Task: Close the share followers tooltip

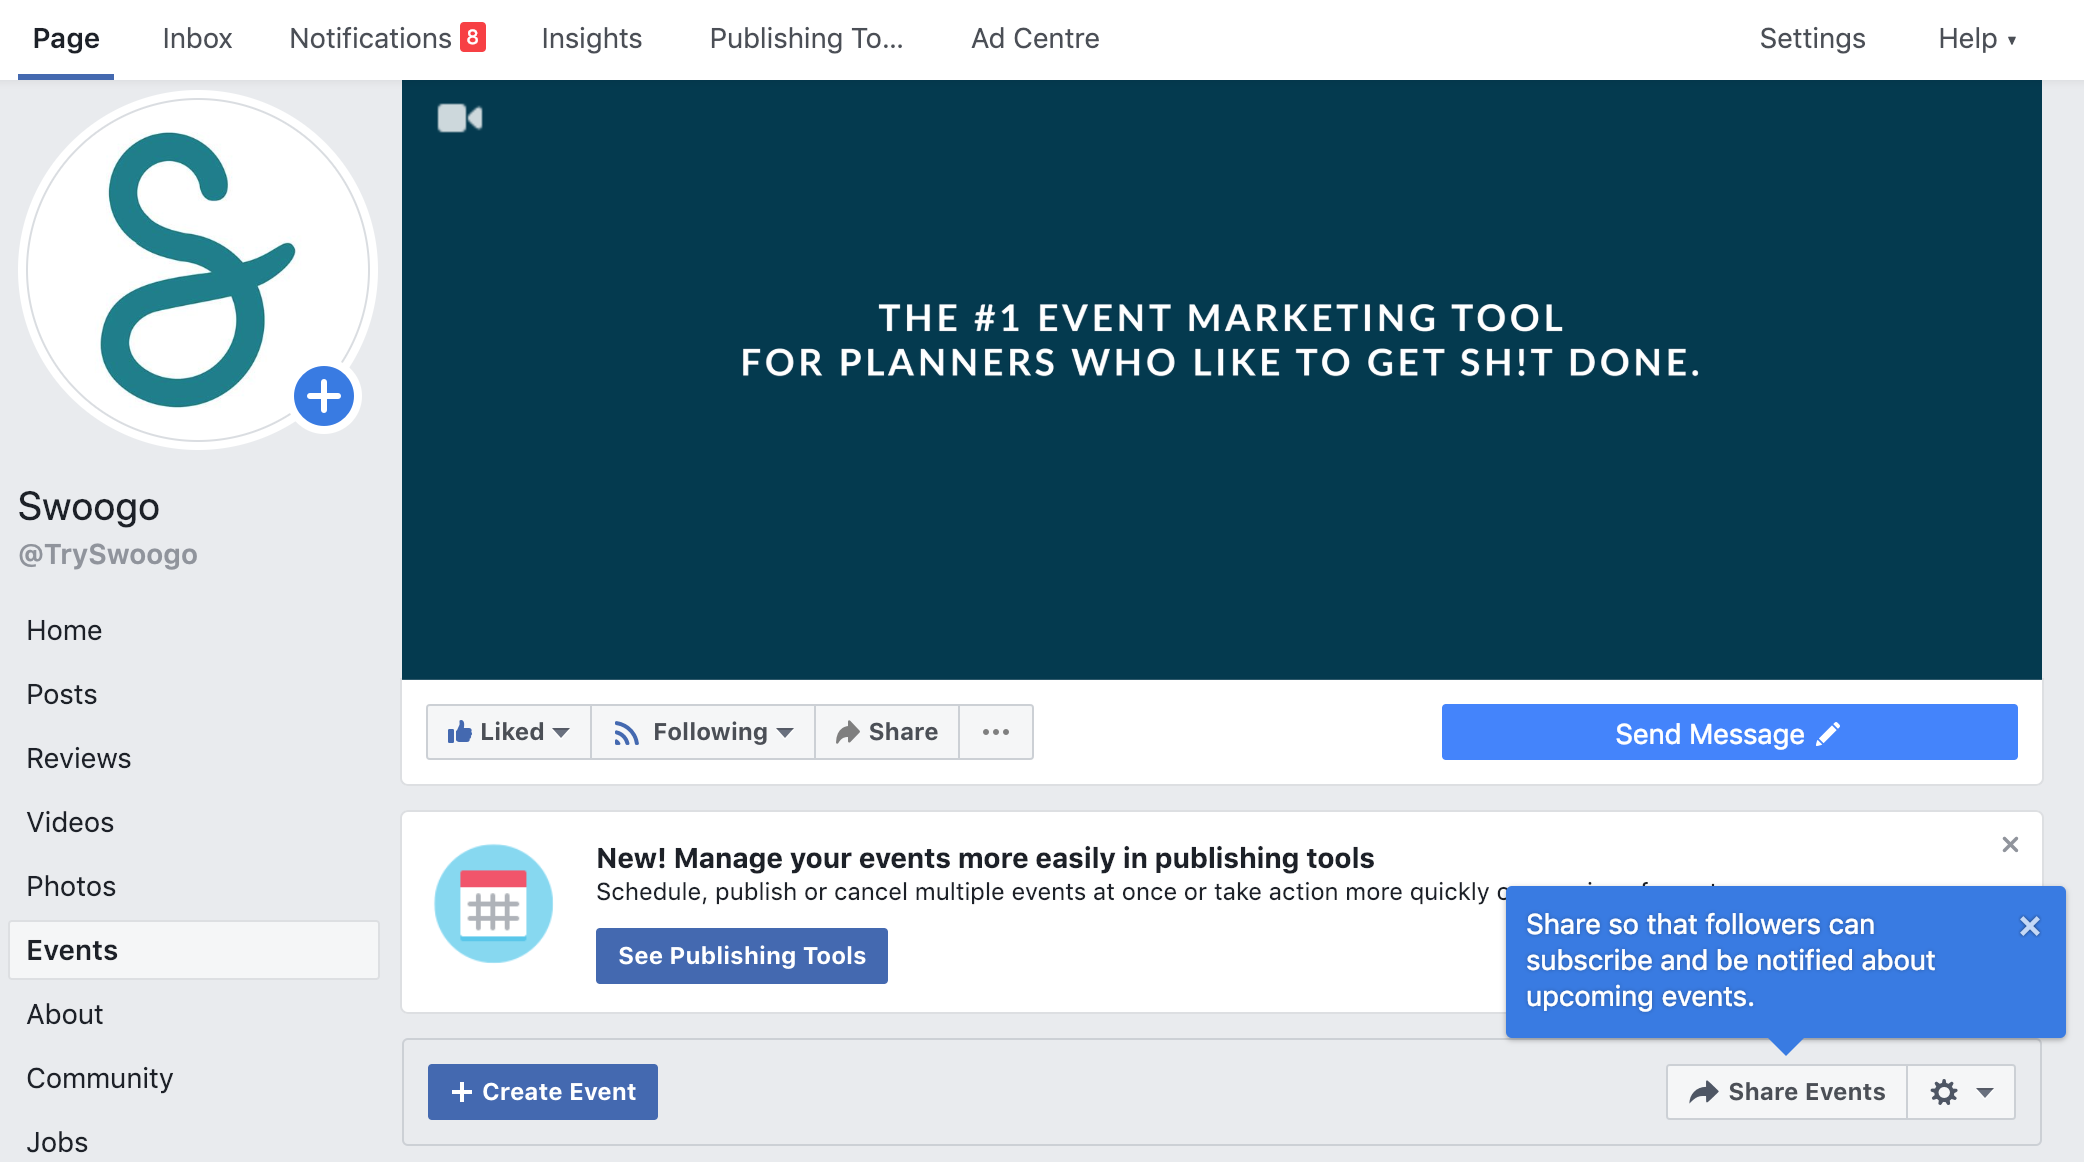Action: [2030, 926]
